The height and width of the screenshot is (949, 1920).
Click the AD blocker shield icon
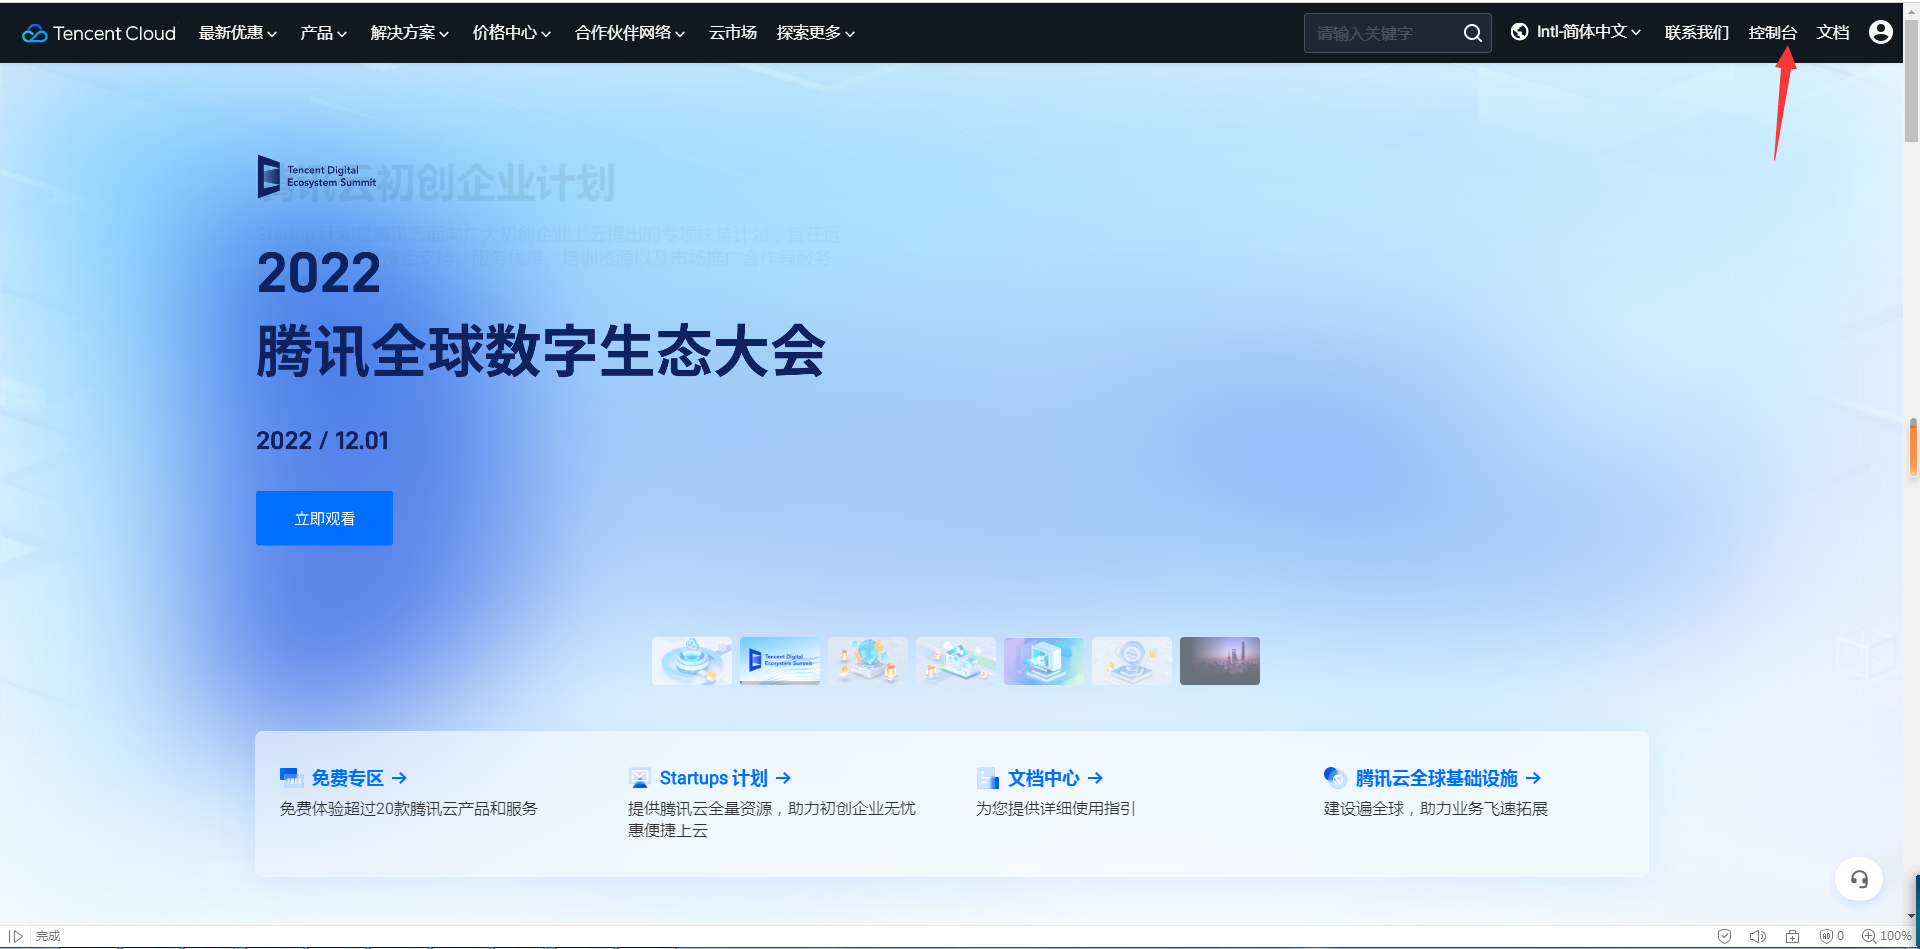point(1826,936)
